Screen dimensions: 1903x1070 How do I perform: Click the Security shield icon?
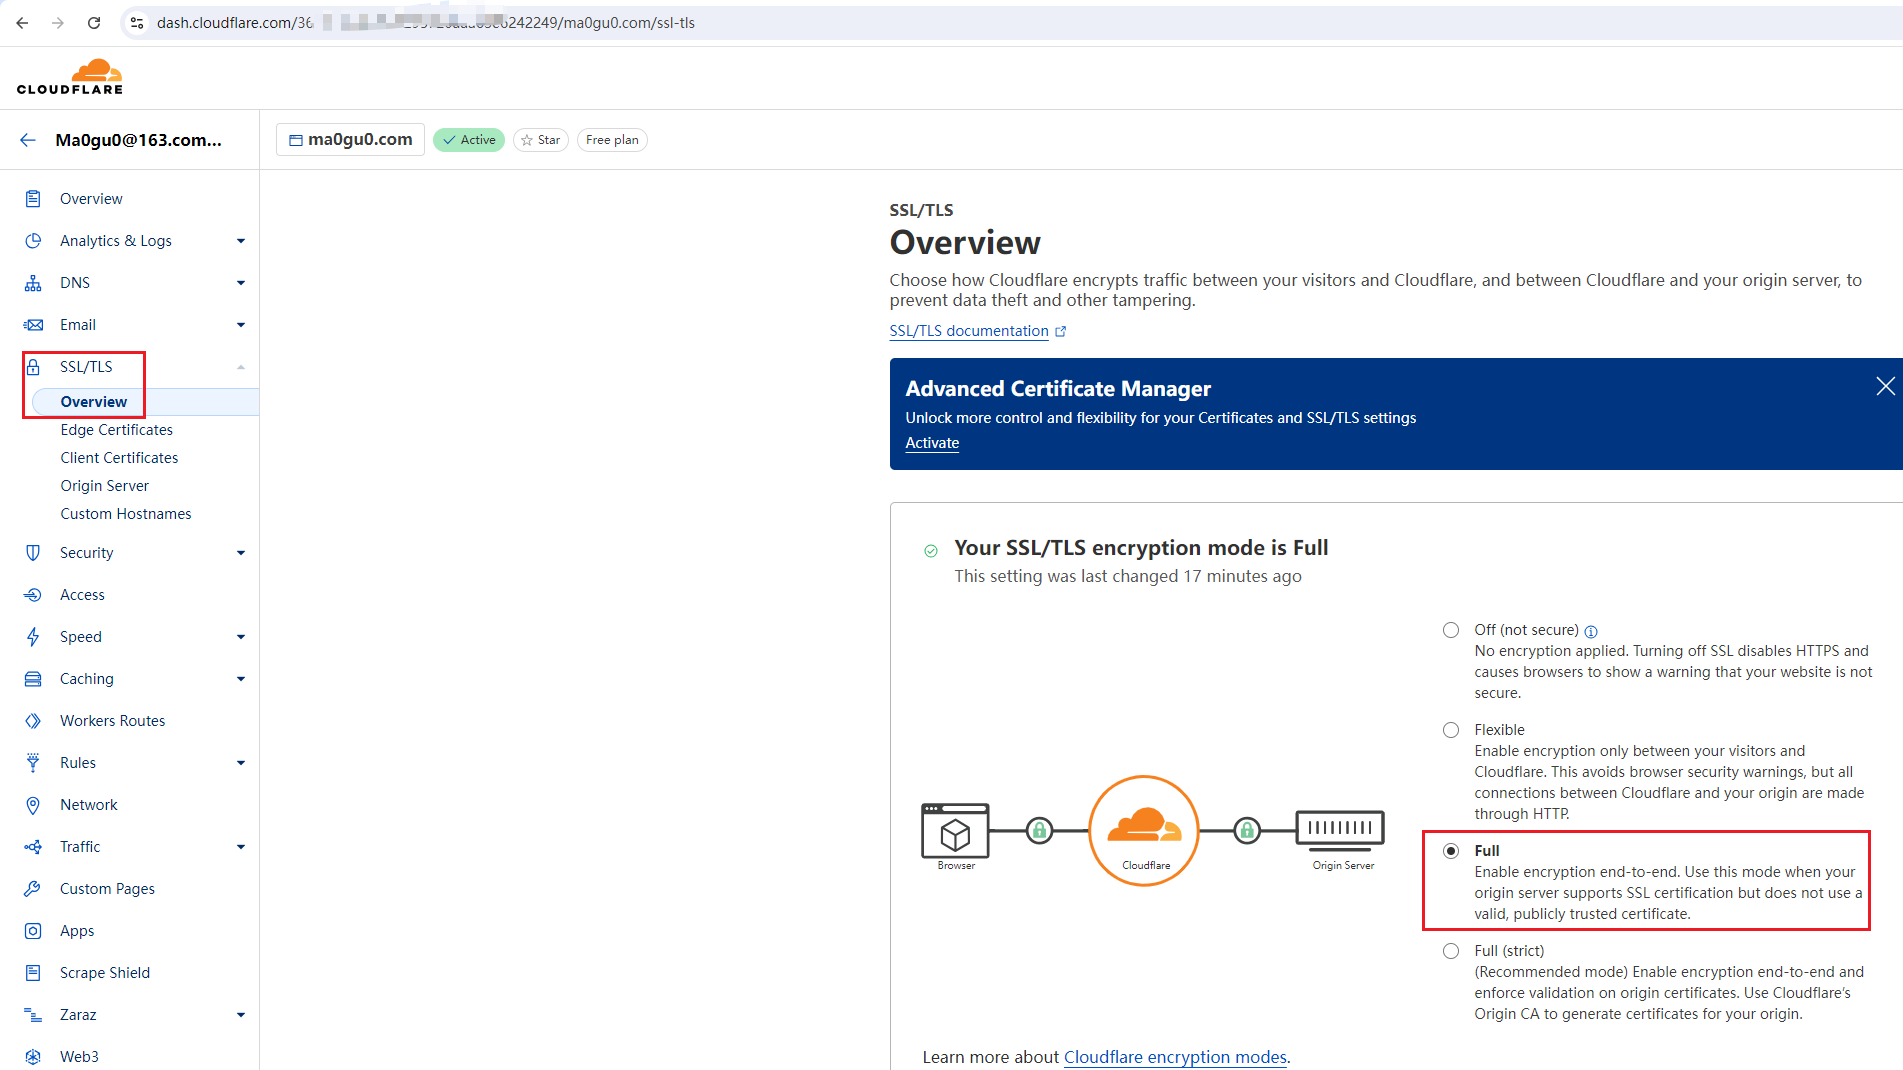(33, 553)
